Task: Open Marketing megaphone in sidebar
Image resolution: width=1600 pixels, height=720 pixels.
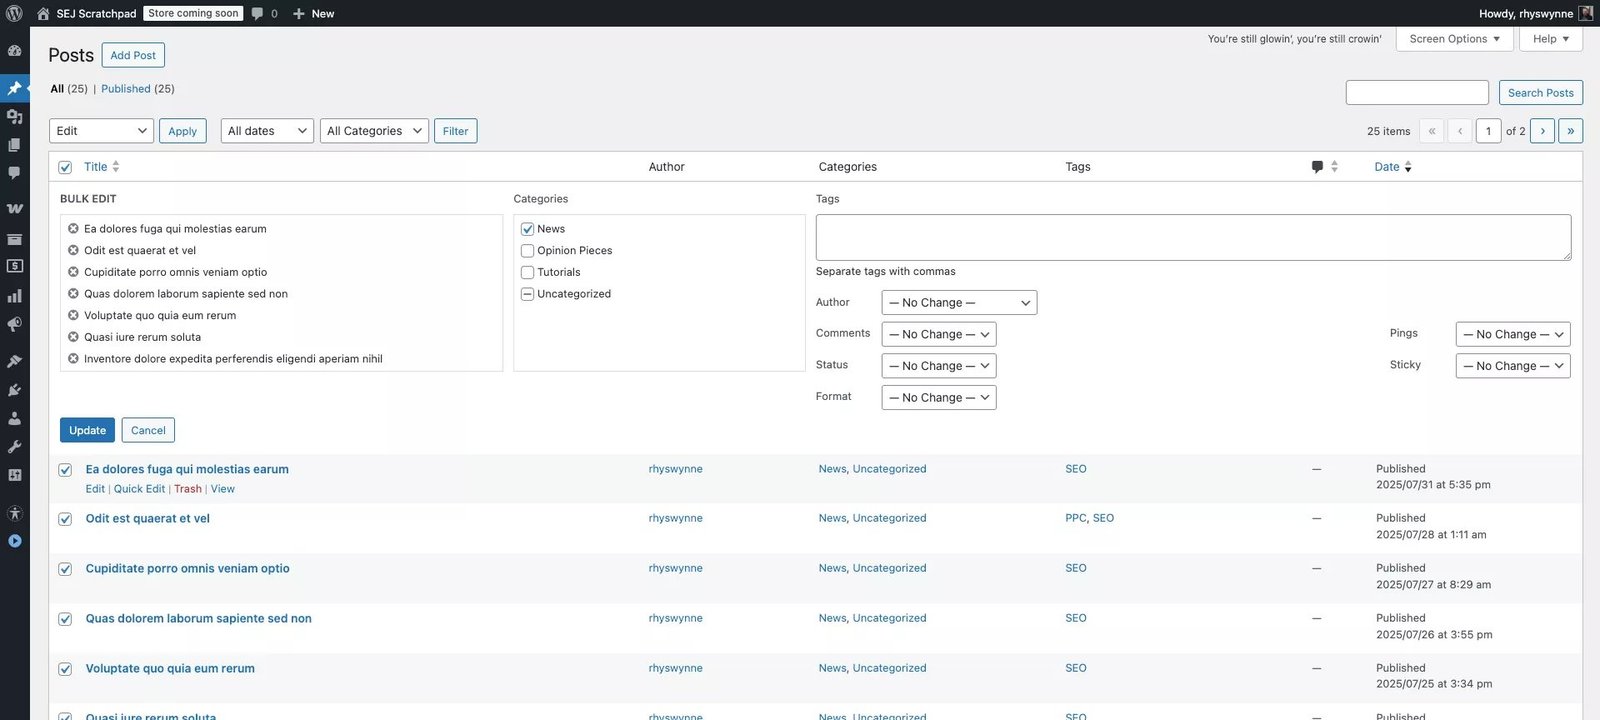Action: [14, 324]
